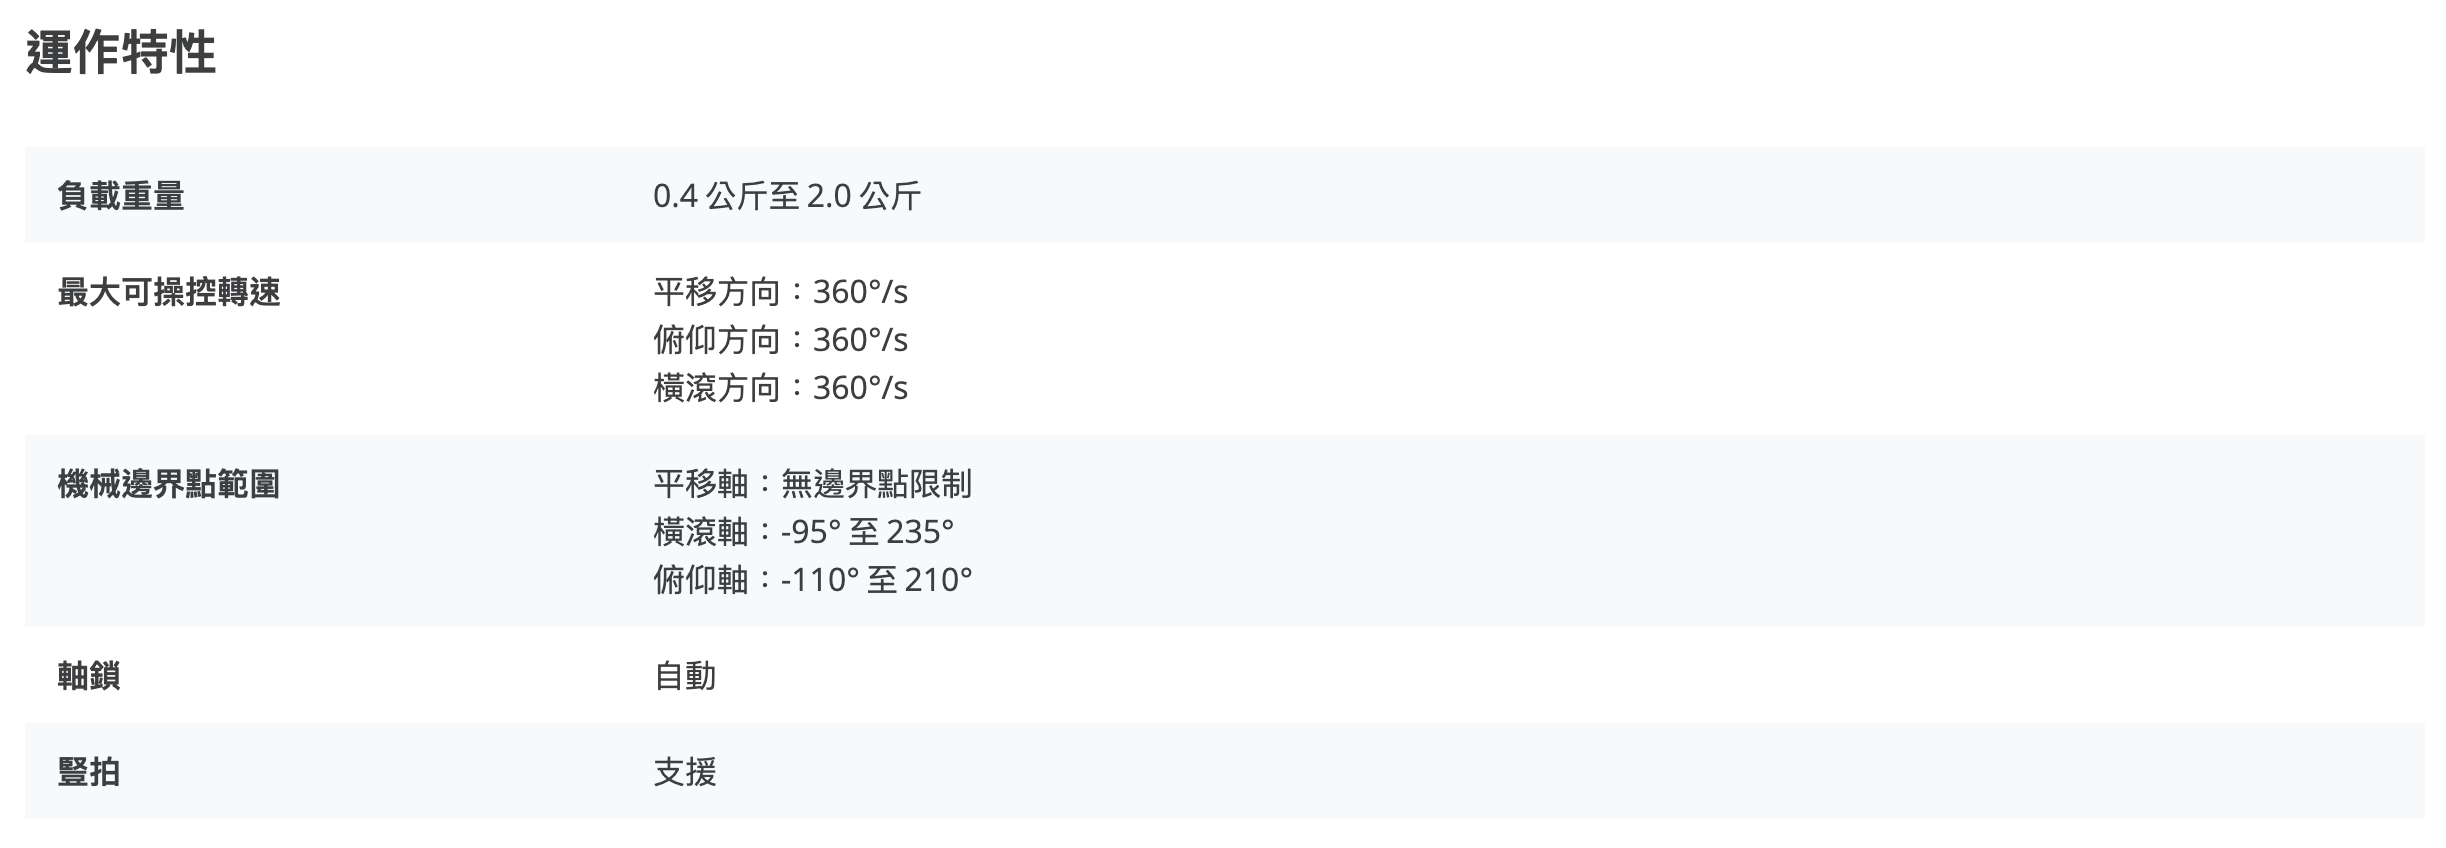Click the 235° value in the 橫滾軸 line
Viewport: 2446px width, 848px height.
click(920, 532)
